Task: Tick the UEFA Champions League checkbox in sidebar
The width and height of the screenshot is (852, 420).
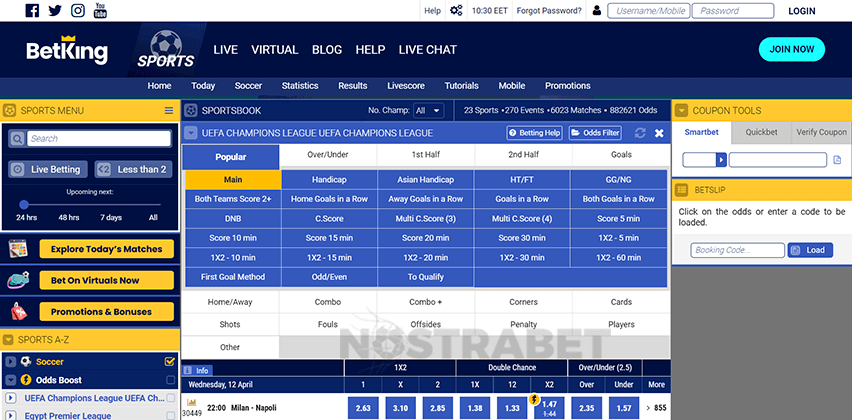Action: (171, 398)
